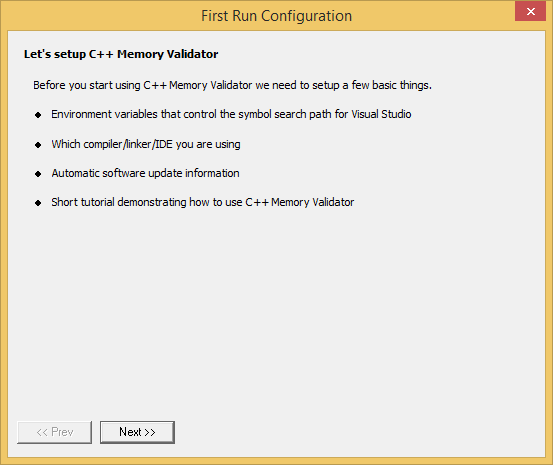Click the diamond bullet beside Short tutorial
This screenshot has width=553, height=465.
[x=38, y=203]
